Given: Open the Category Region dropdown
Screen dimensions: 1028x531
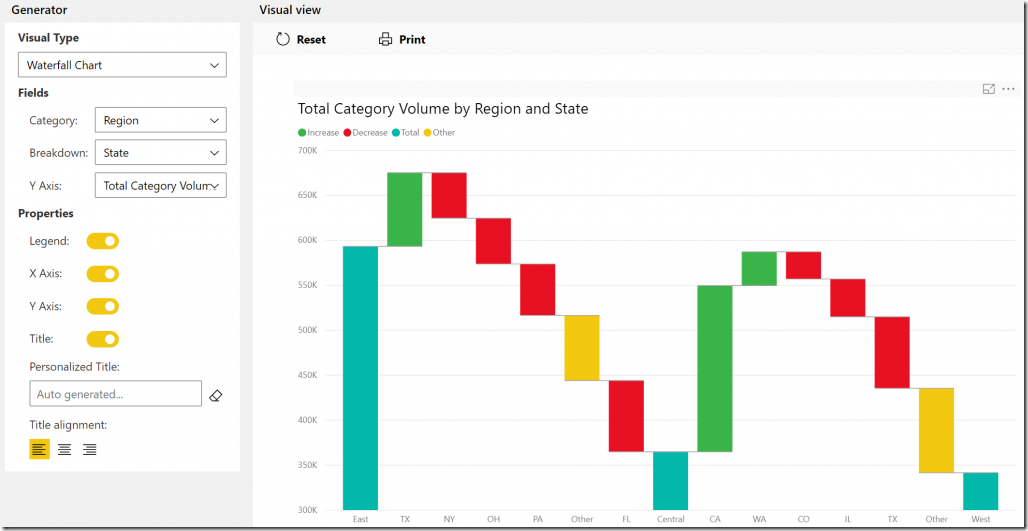Looking at the screenshot, I should click(161, 120).
